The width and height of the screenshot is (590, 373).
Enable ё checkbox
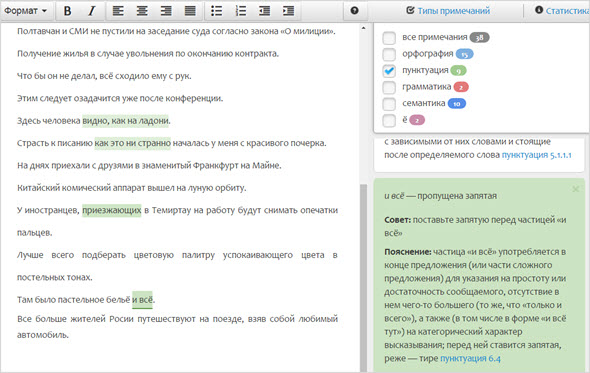[x=389, y=120]
